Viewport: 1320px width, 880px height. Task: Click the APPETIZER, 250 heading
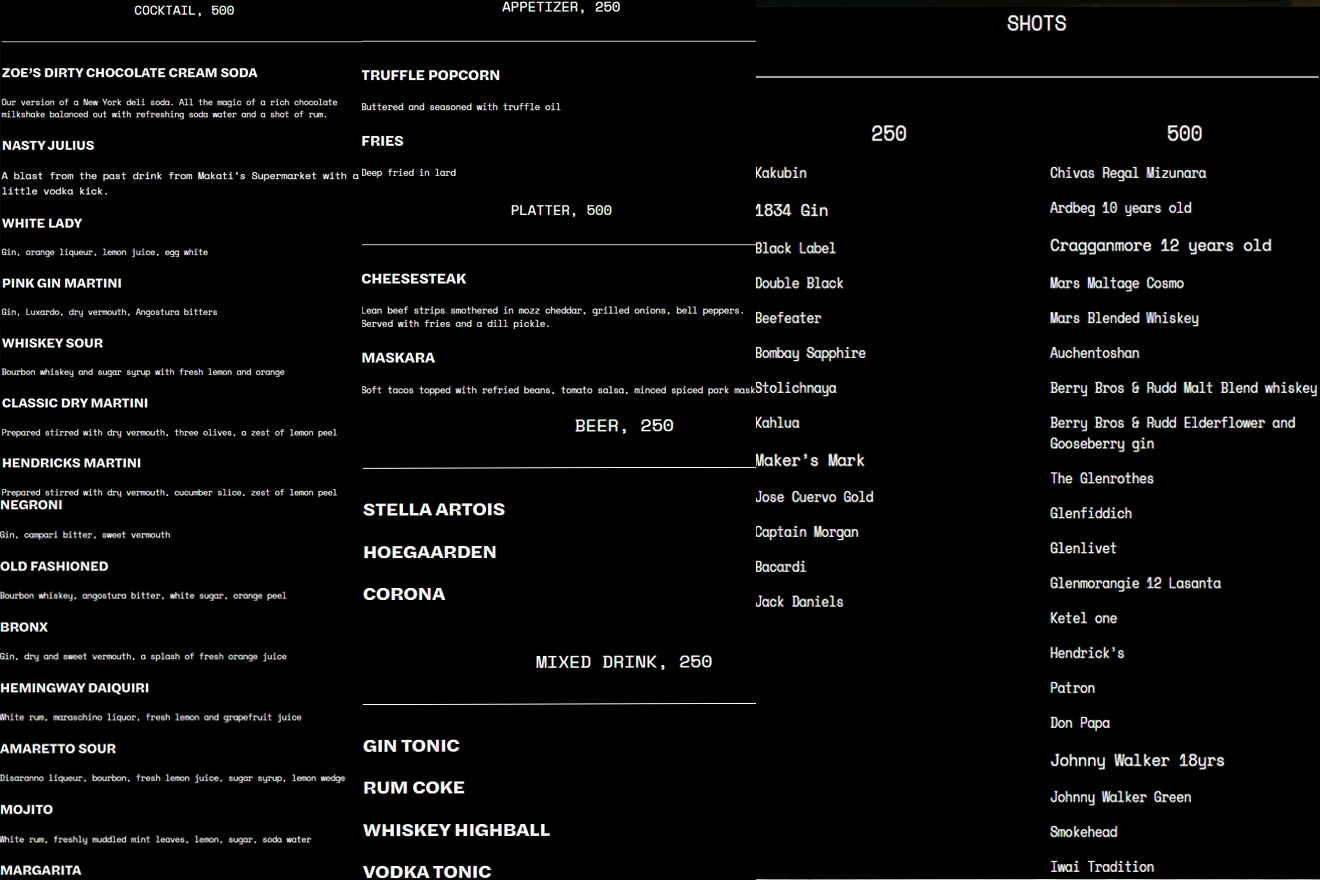click(x=561, y=8)
